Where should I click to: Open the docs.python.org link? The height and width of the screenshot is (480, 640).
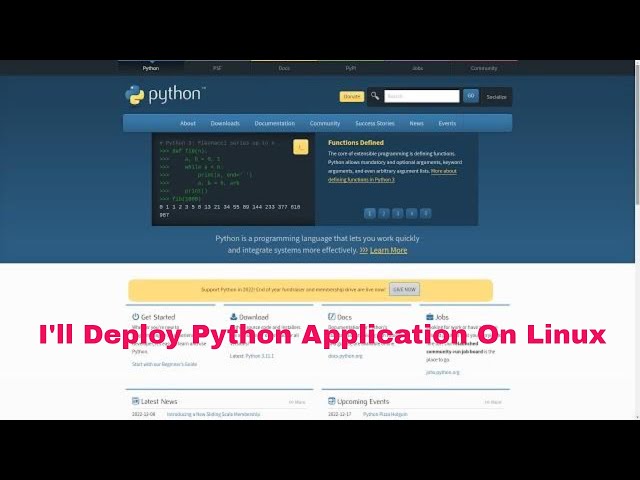pyautogui.click(x=345, y=356)
